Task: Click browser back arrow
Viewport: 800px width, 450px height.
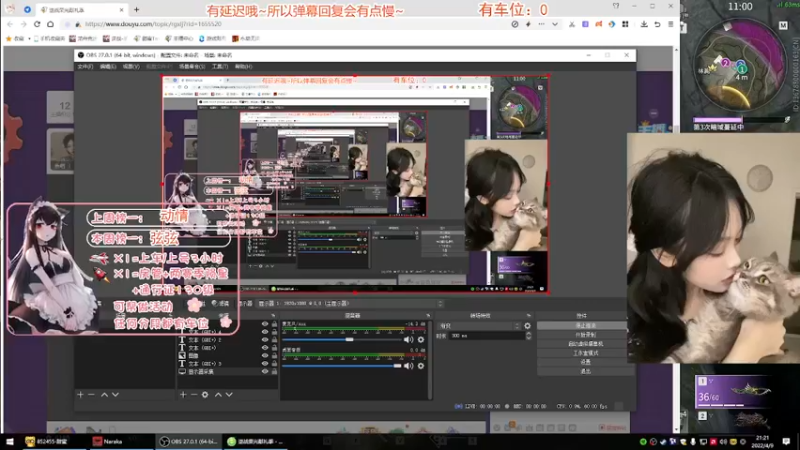Action: 10,24
